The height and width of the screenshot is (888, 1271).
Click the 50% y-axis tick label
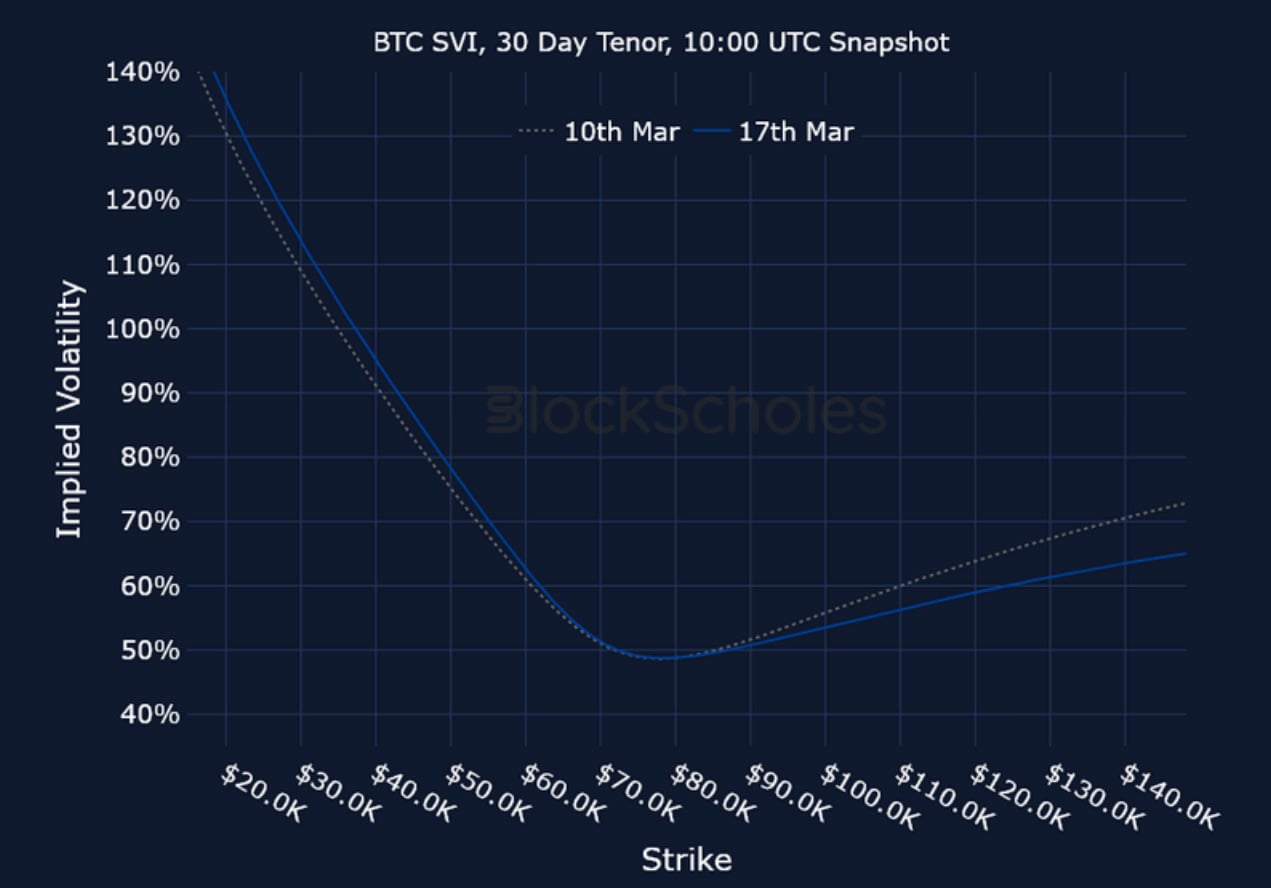pos(150,650)
